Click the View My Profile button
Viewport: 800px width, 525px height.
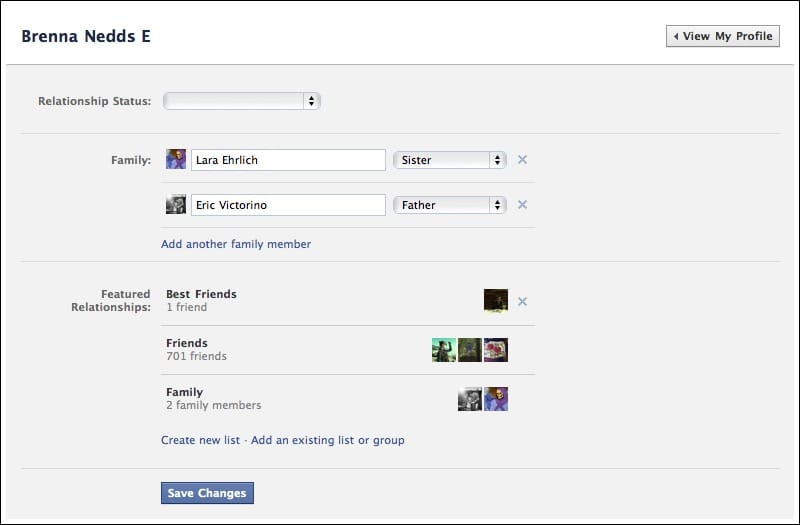point(722,36)
